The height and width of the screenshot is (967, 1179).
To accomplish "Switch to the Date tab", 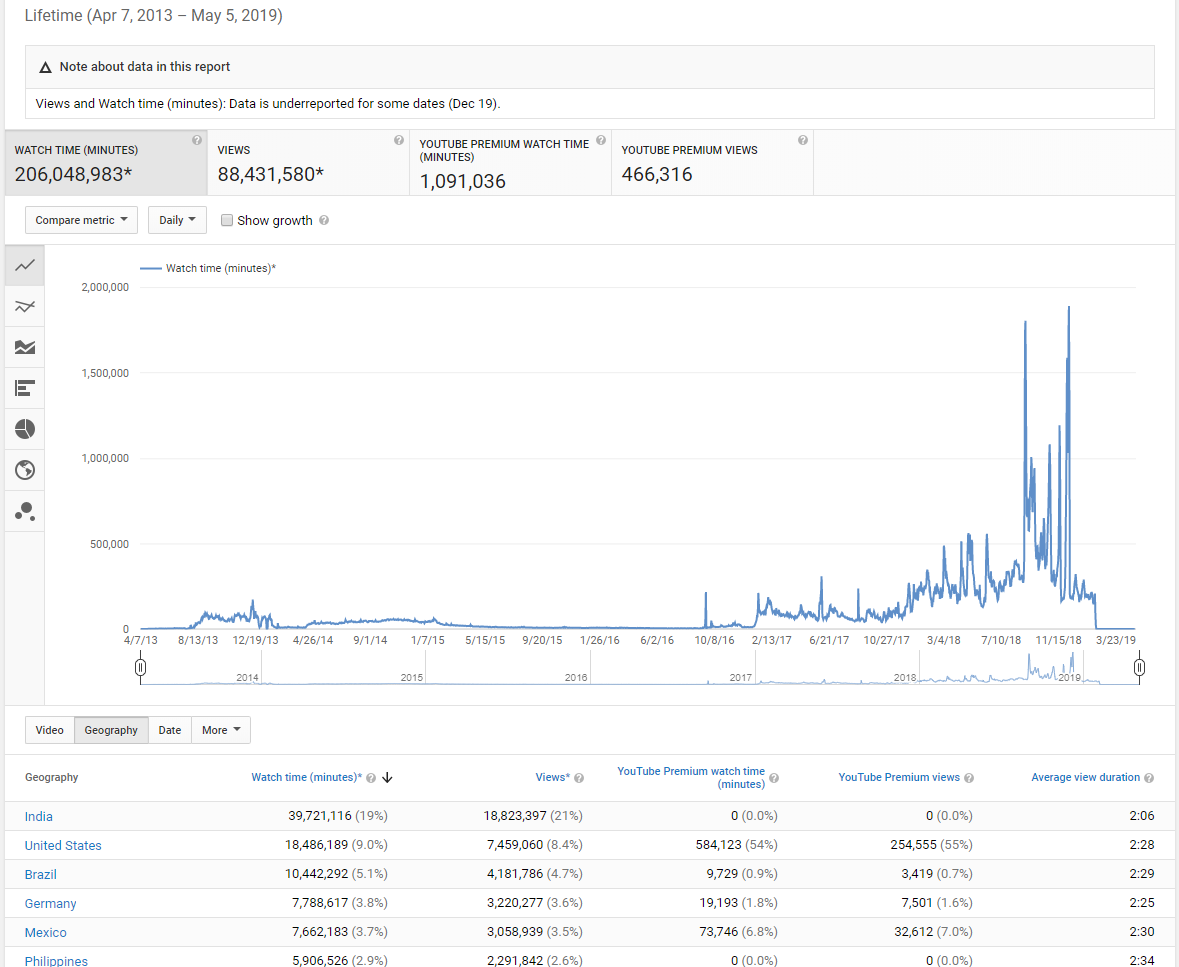I will pyautogui.click(x=170, y=730).
